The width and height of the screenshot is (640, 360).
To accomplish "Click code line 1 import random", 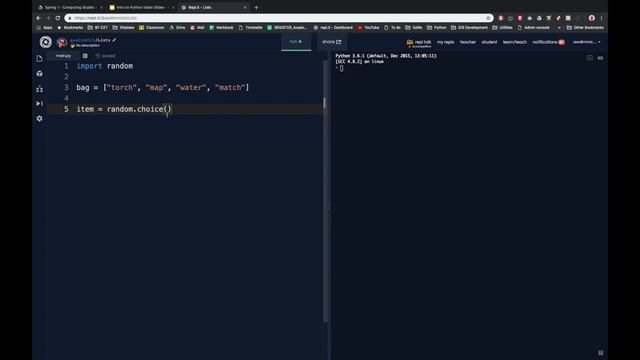I will pos(104,66).
